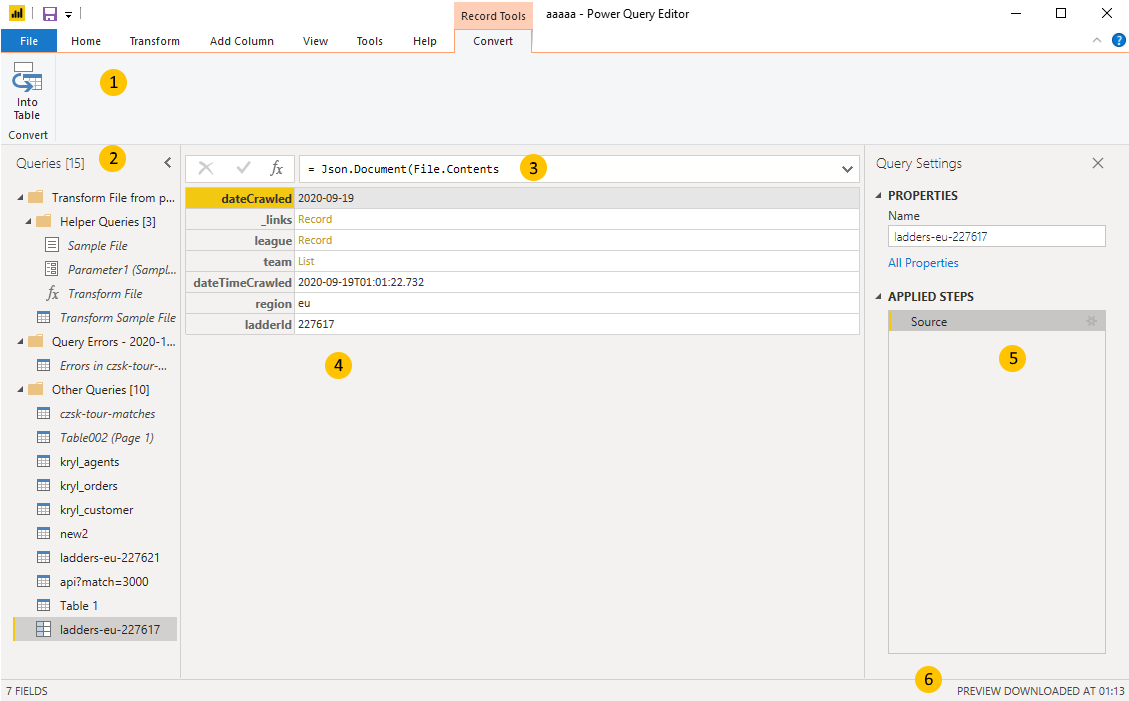Click the fx formula icon in formula bar
Screen dimensions: 1129x701
point(277,169)
